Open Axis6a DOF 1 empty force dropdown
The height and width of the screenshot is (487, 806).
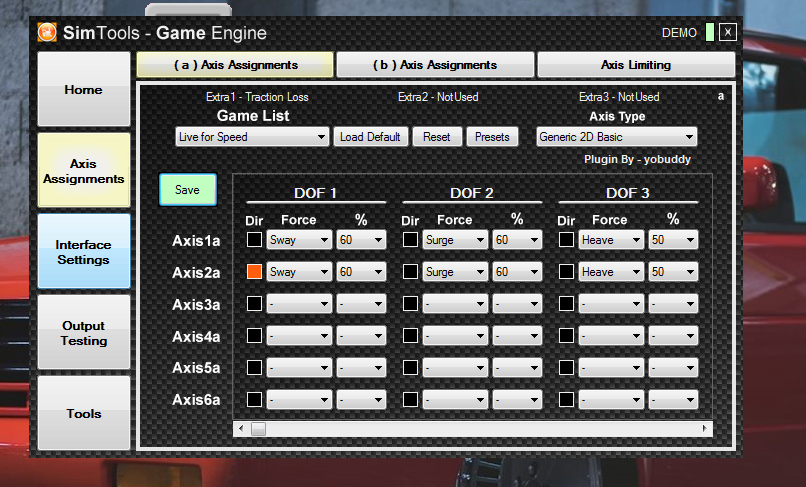299,400
